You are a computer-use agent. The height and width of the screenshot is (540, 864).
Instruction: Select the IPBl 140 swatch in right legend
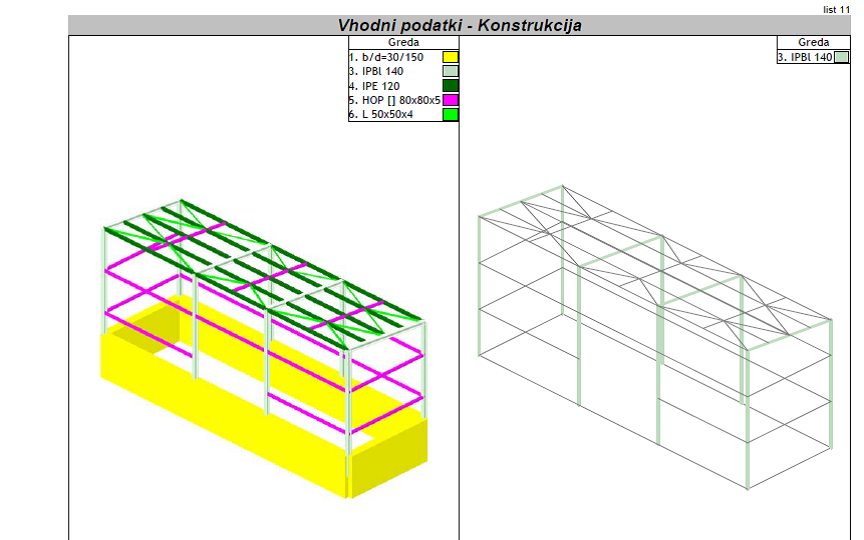click(x=842, y=58)
